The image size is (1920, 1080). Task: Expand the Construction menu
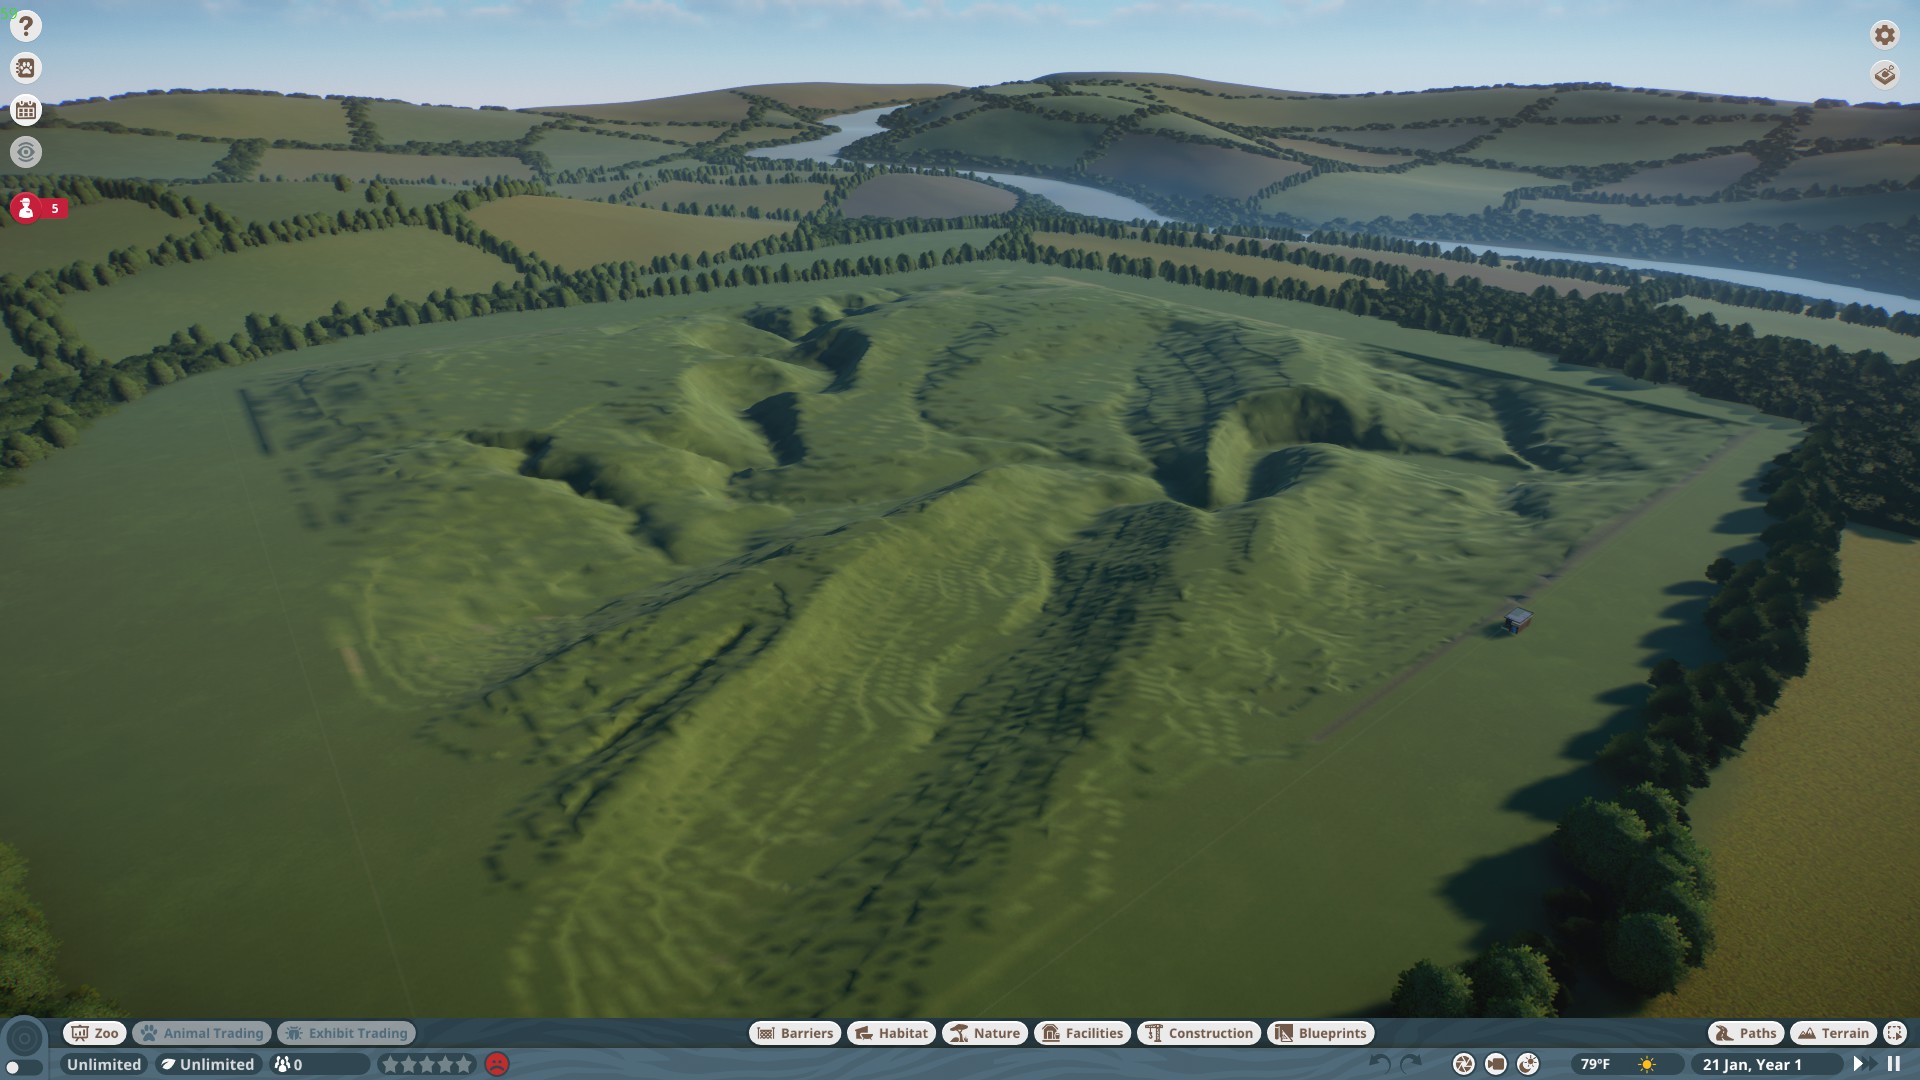(x=1199, y=1033)
